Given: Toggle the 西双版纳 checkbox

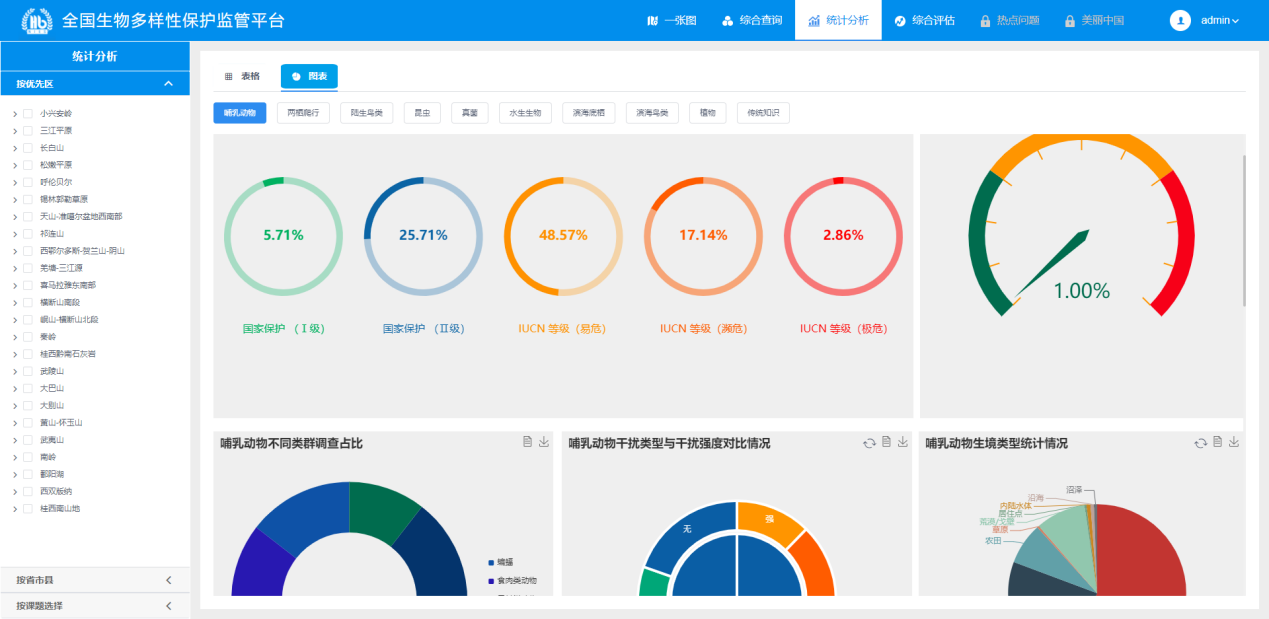Looking at the screenshot, I should point(28,491).
